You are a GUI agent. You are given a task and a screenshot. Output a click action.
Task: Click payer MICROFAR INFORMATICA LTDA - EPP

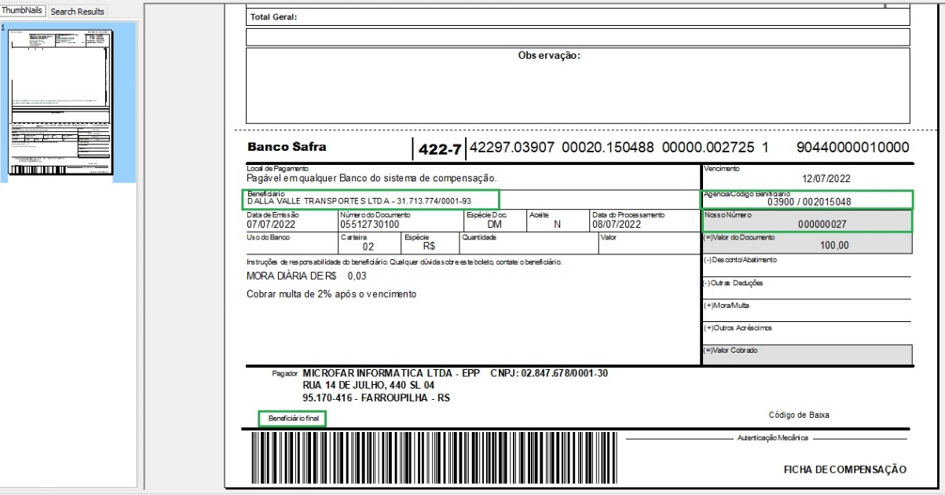[391, 373]
